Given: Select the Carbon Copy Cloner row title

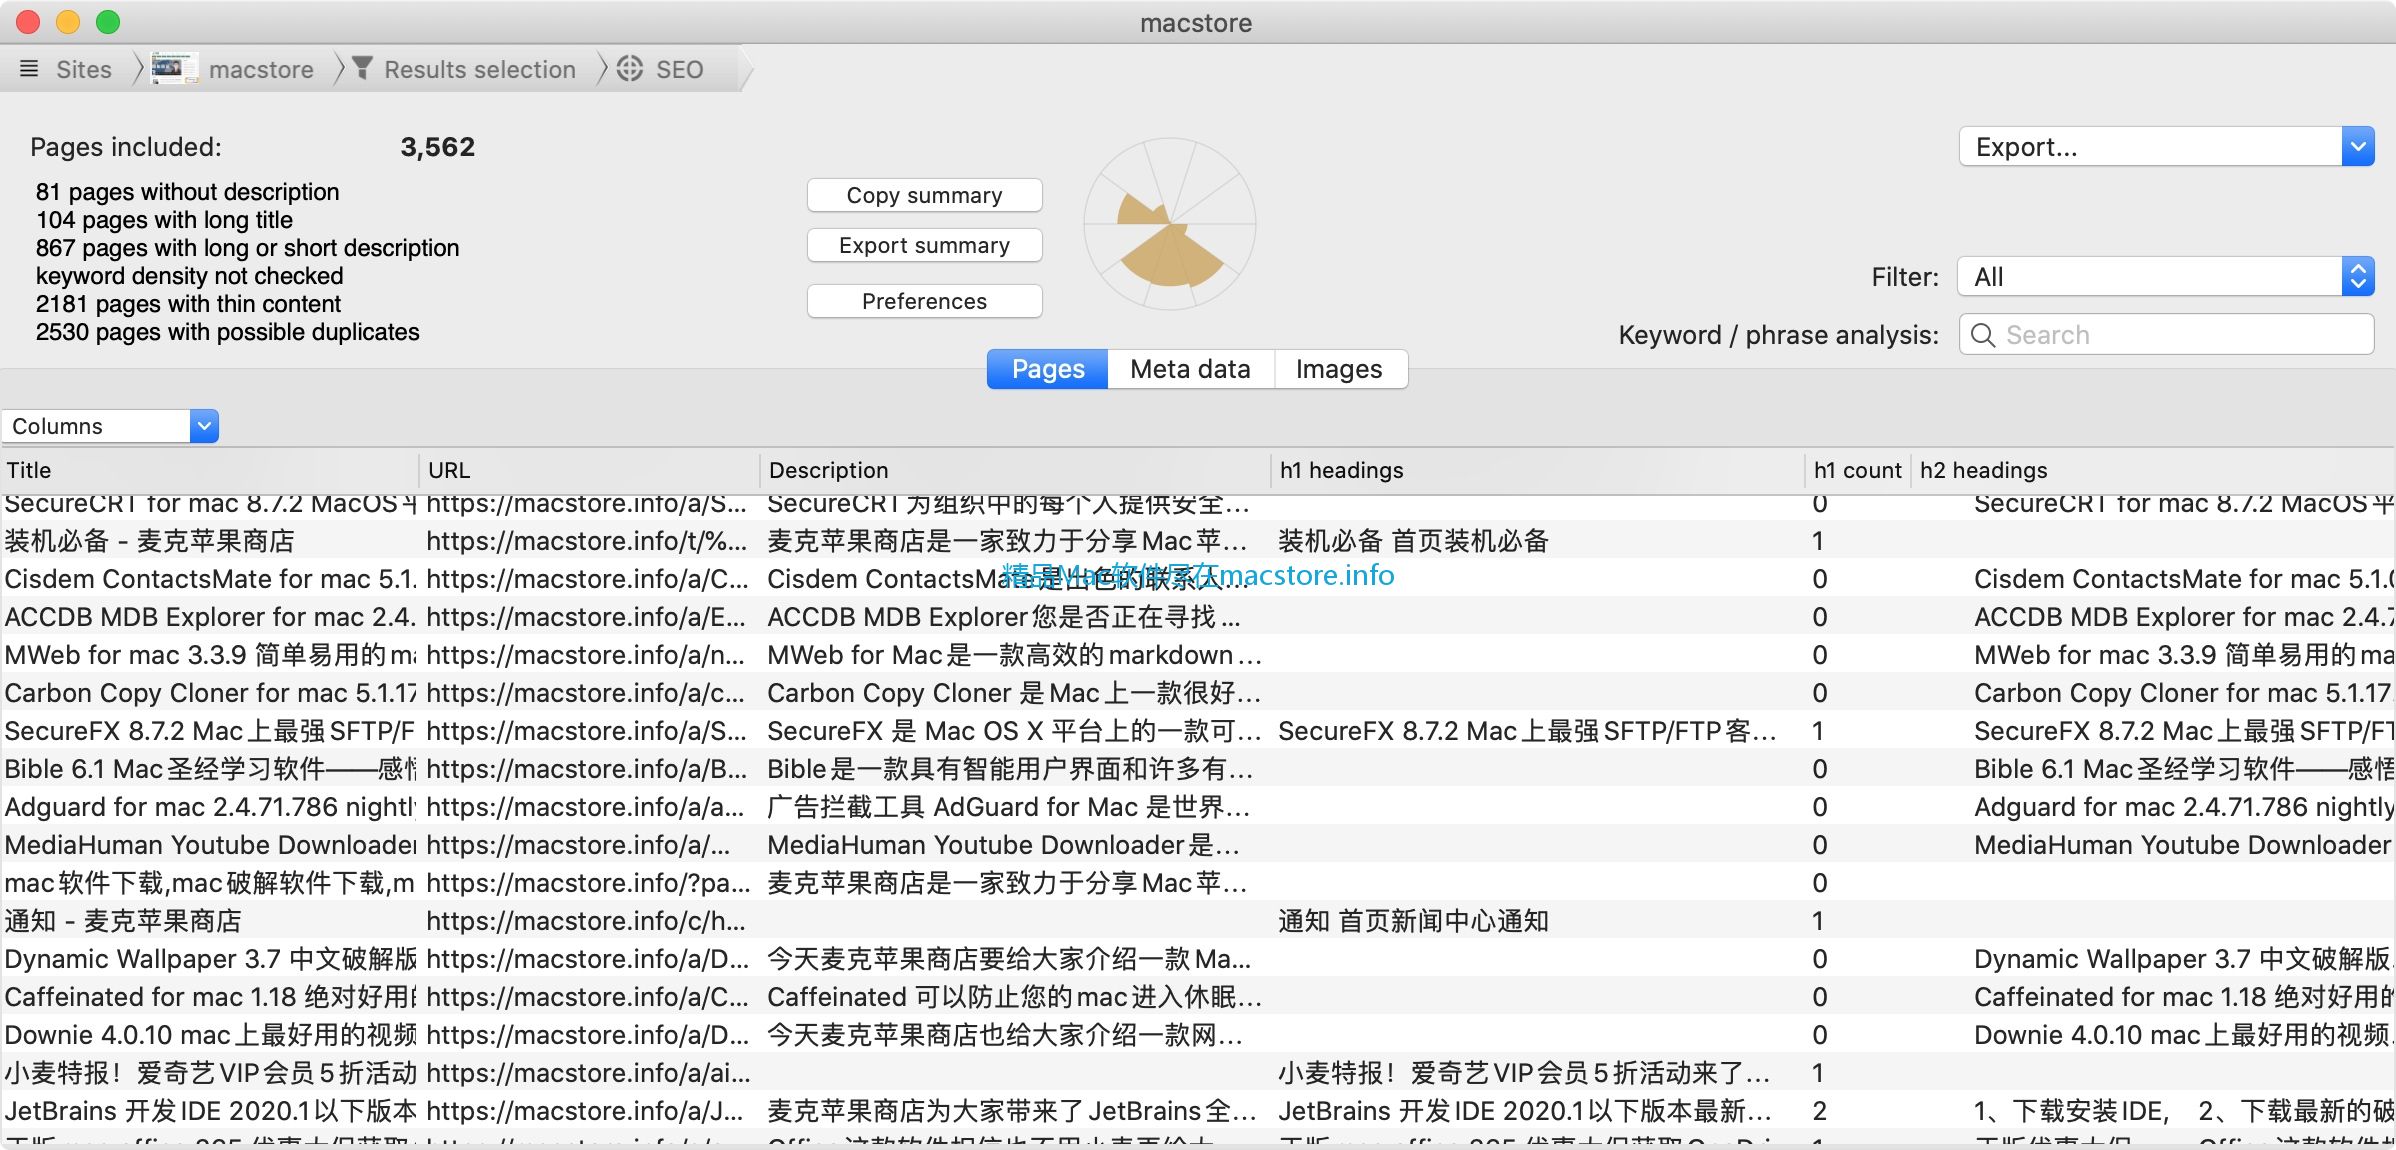Looking at the screenshot, I should [210, 693].
